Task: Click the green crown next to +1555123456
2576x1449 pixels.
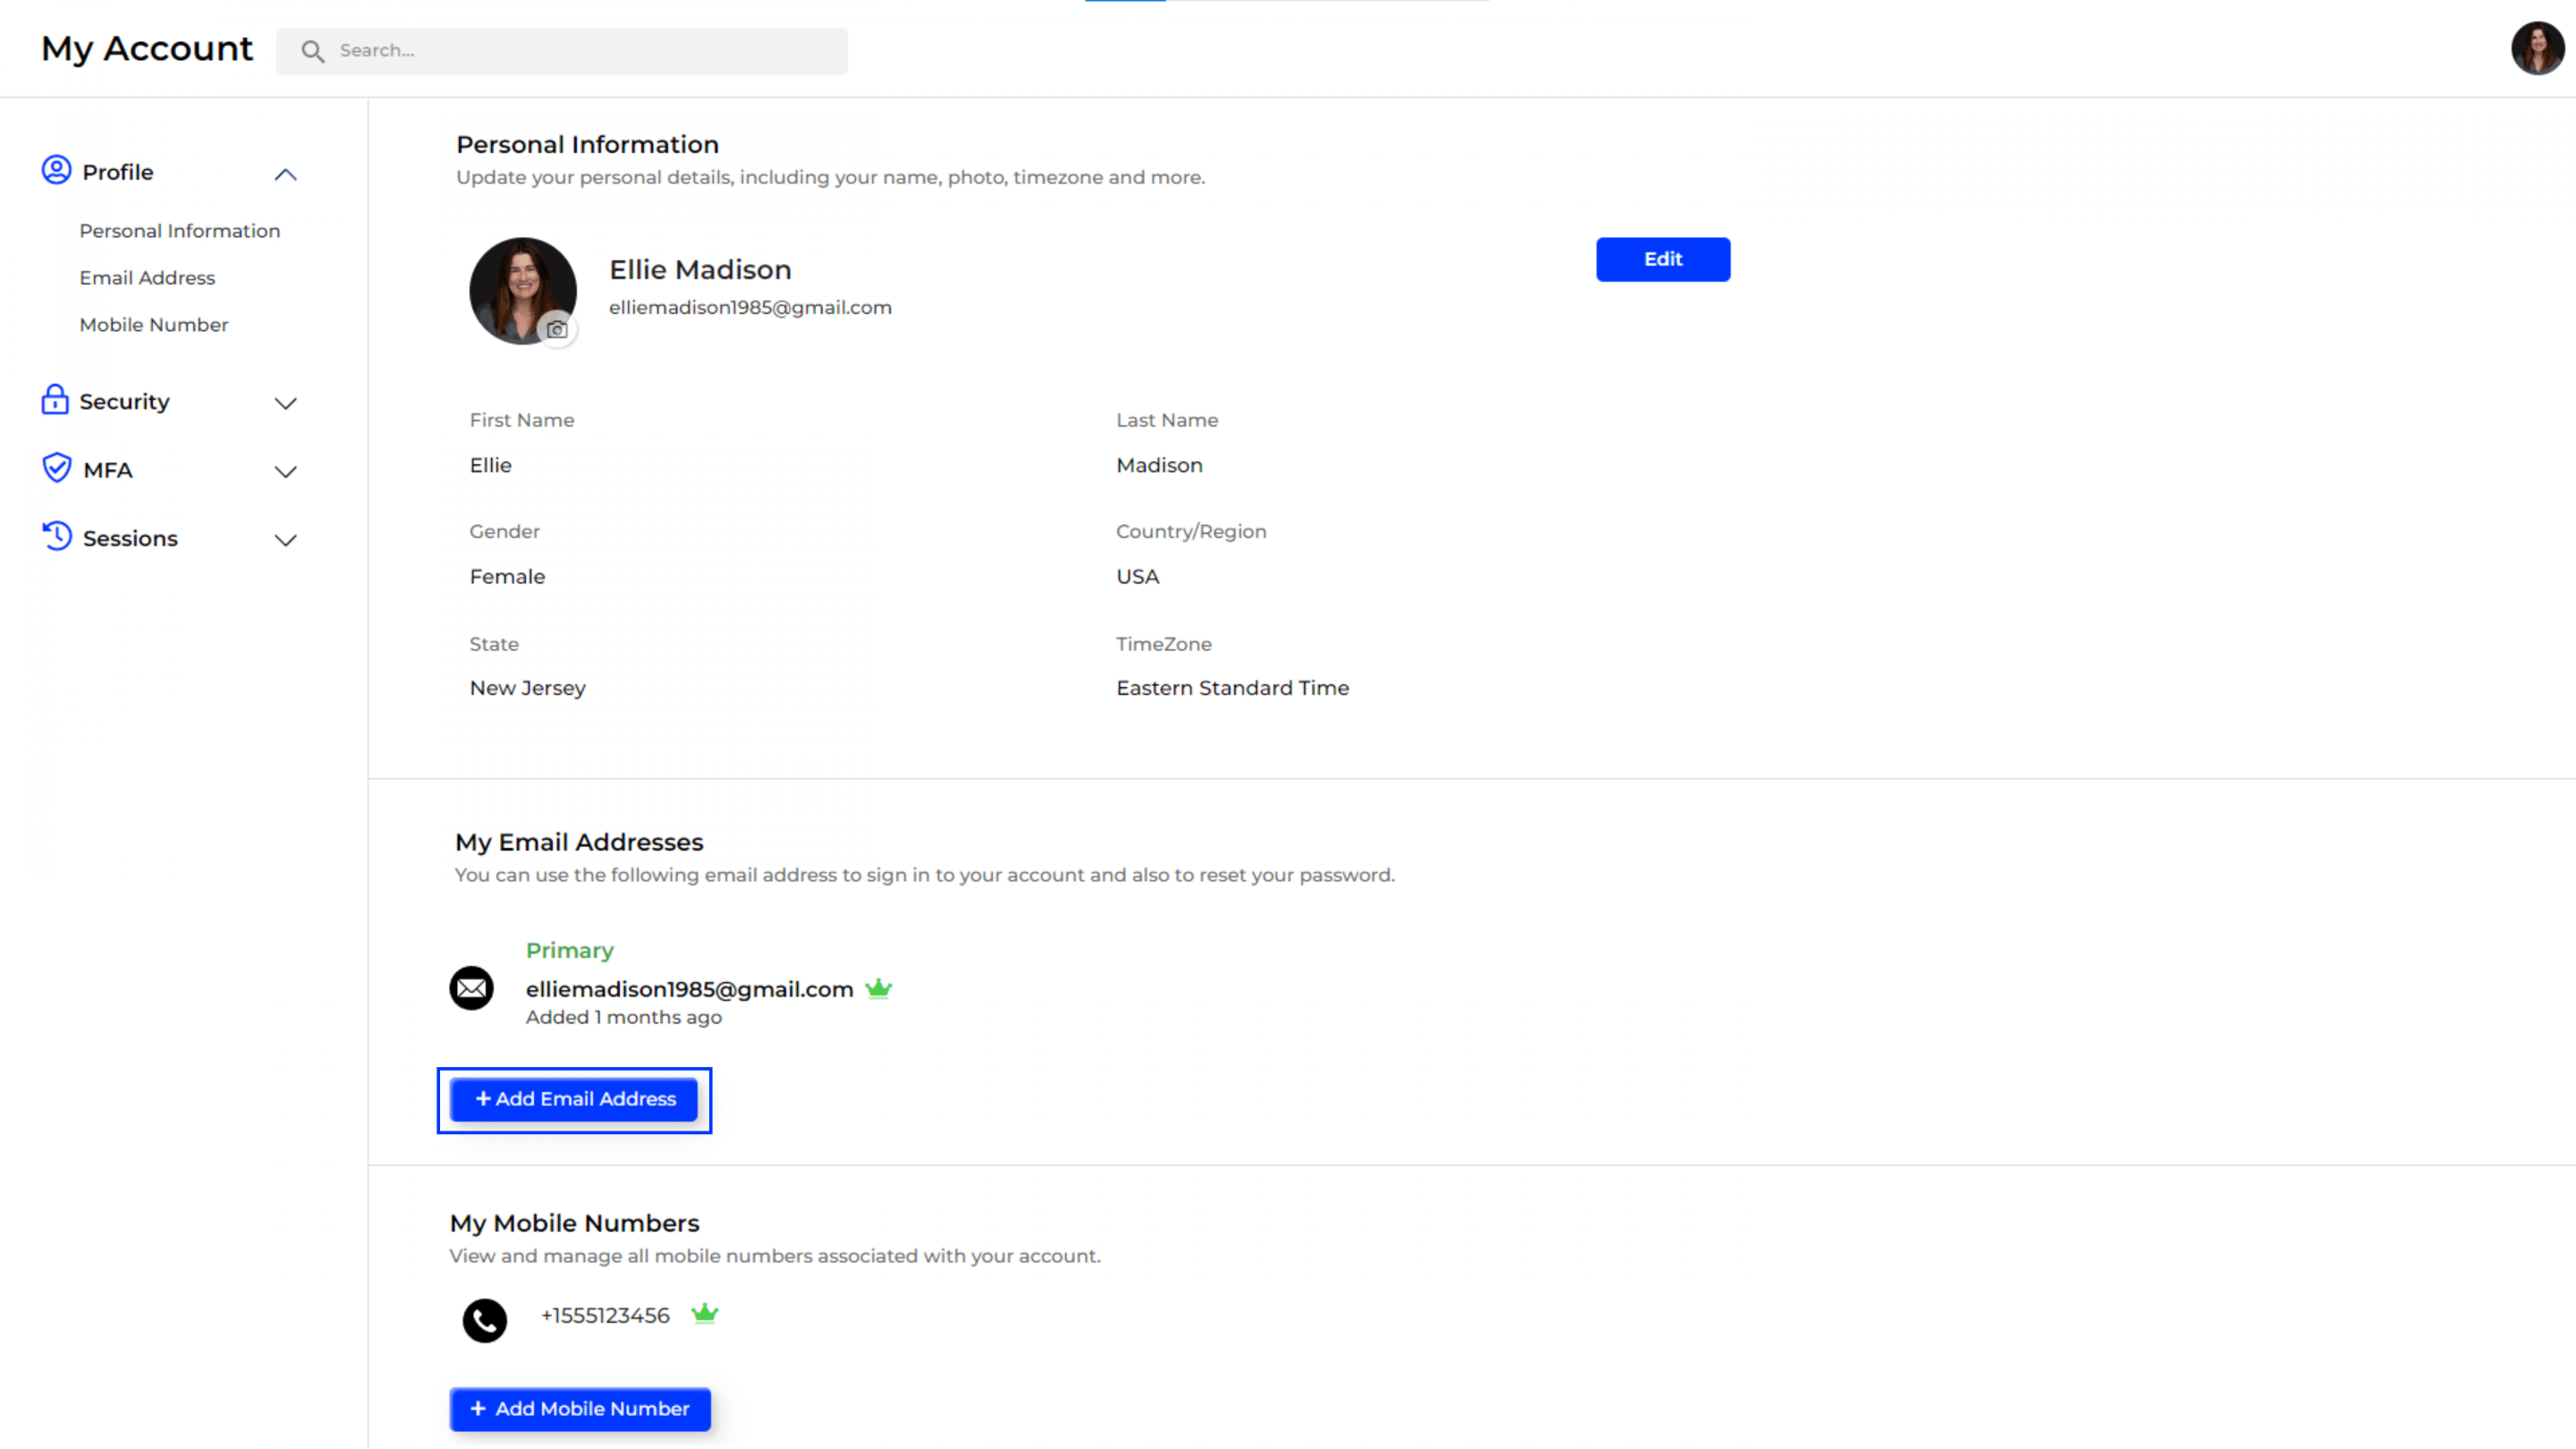Action: pos(705,1313)
